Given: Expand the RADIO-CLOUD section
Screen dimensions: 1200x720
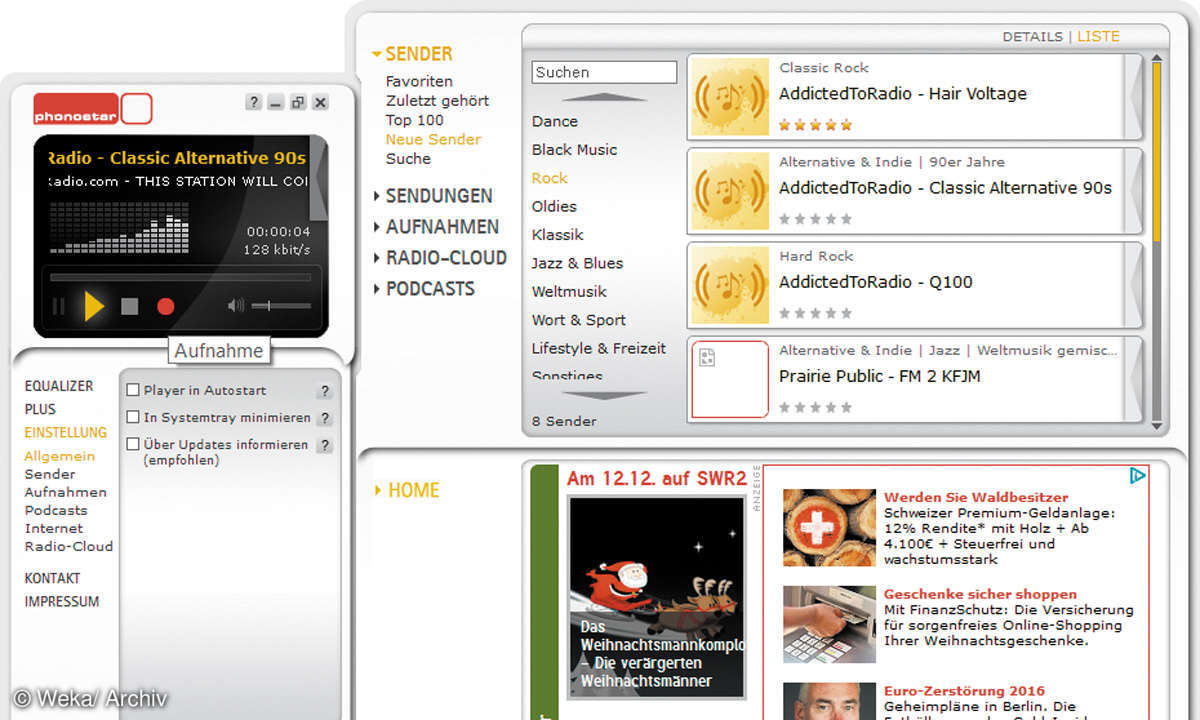Looking at the screenshot, I should (x=440, y=258).
